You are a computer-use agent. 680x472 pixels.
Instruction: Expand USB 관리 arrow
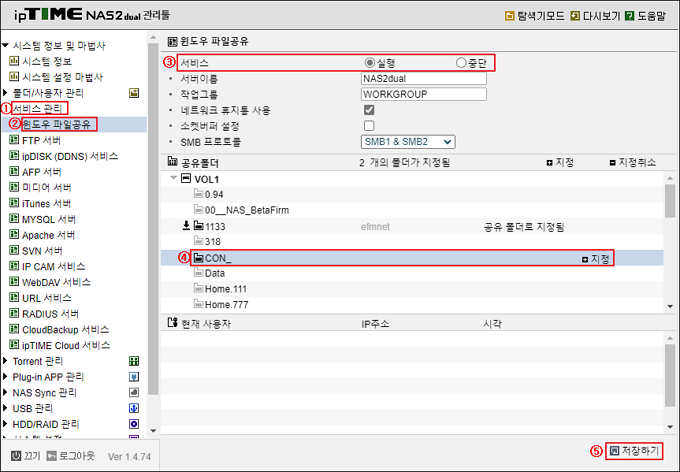(5, 408)
